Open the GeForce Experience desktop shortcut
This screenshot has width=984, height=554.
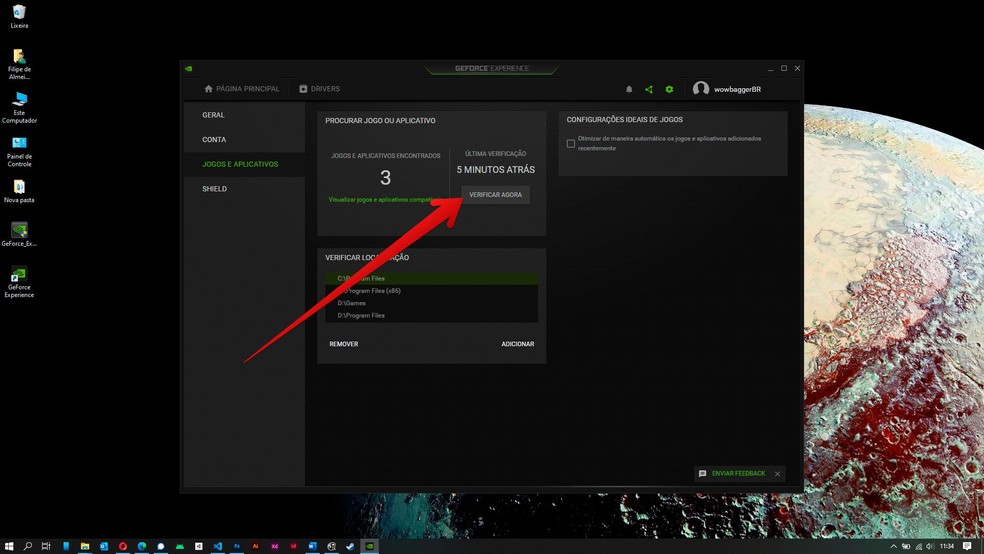(x=19, y=280)
